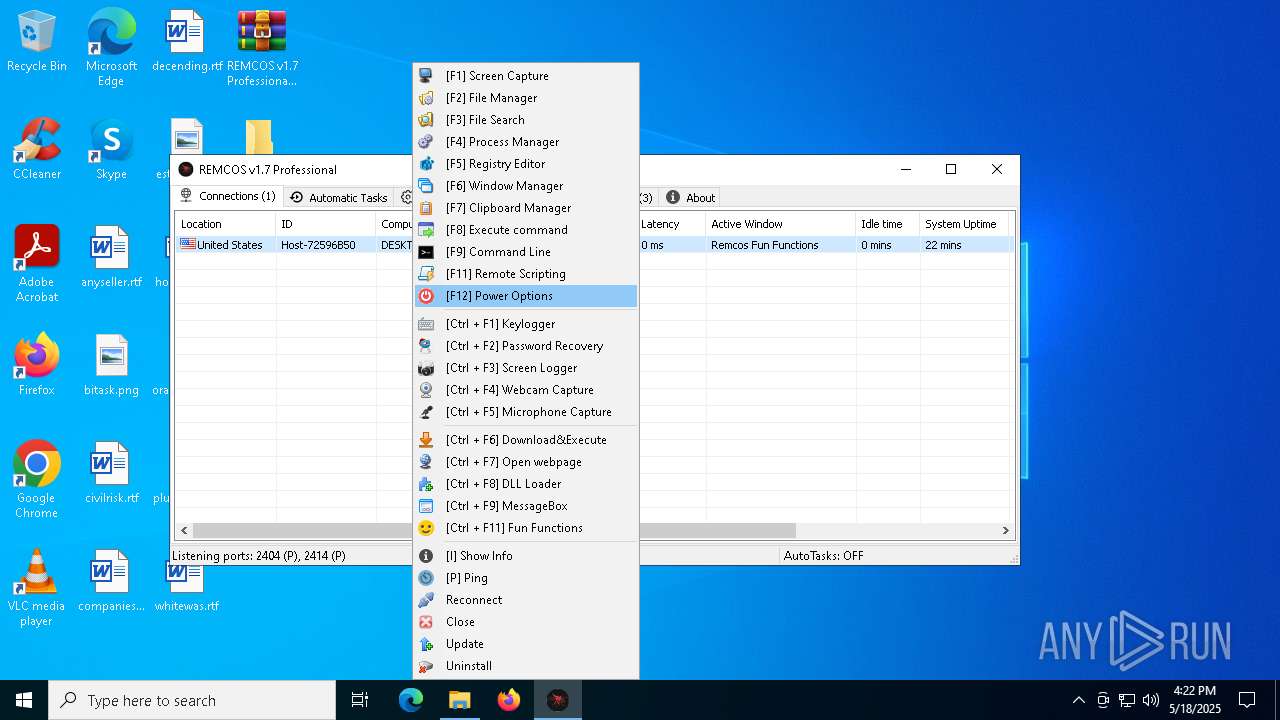
Task: Click the red Close connection icon
Action: point(426,622)
